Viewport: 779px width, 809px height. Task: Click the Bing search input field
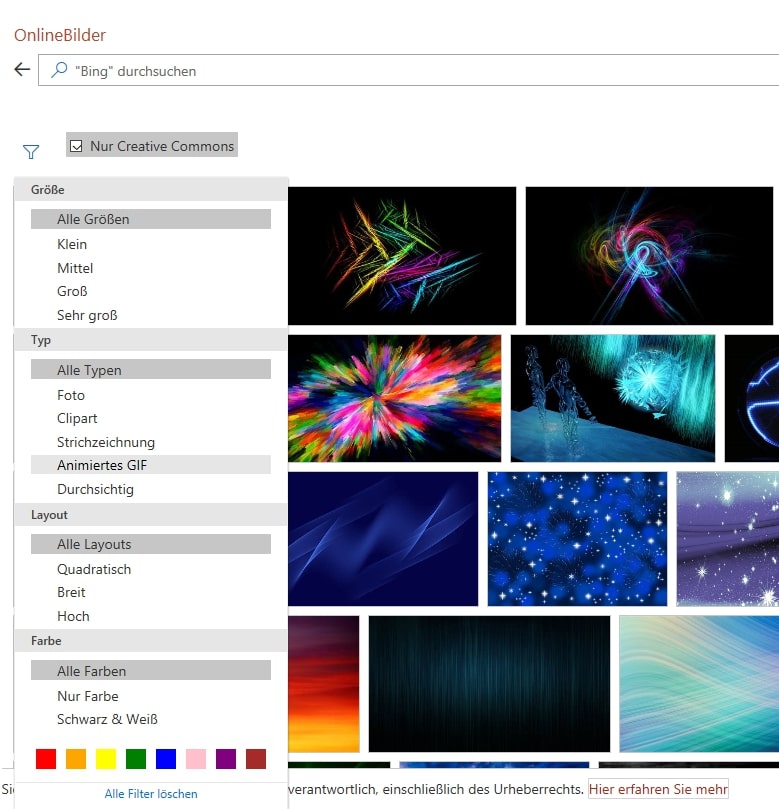click(400, 71)
